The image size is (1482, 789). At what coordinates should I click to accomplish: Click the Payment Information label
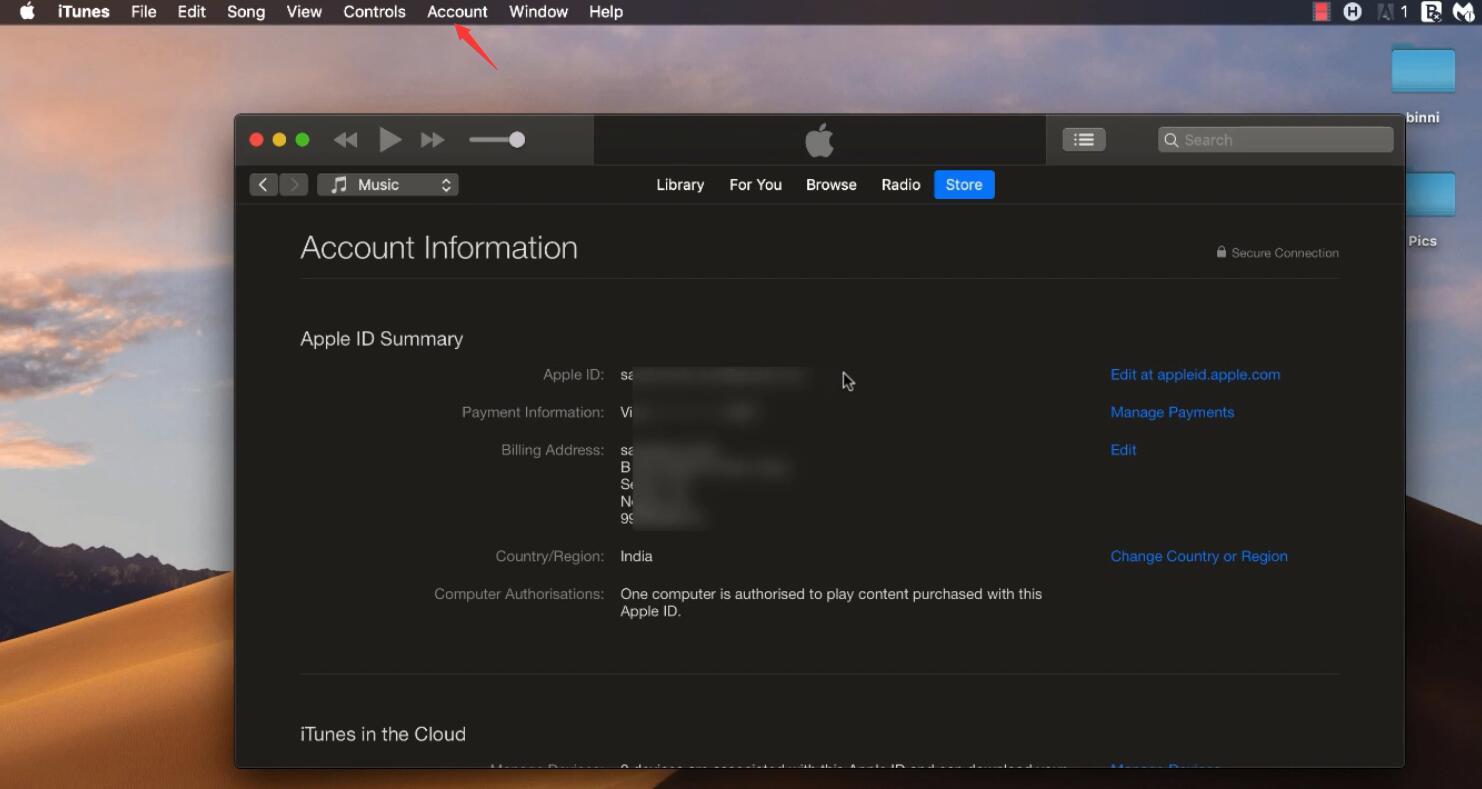(x=533, y=412)
